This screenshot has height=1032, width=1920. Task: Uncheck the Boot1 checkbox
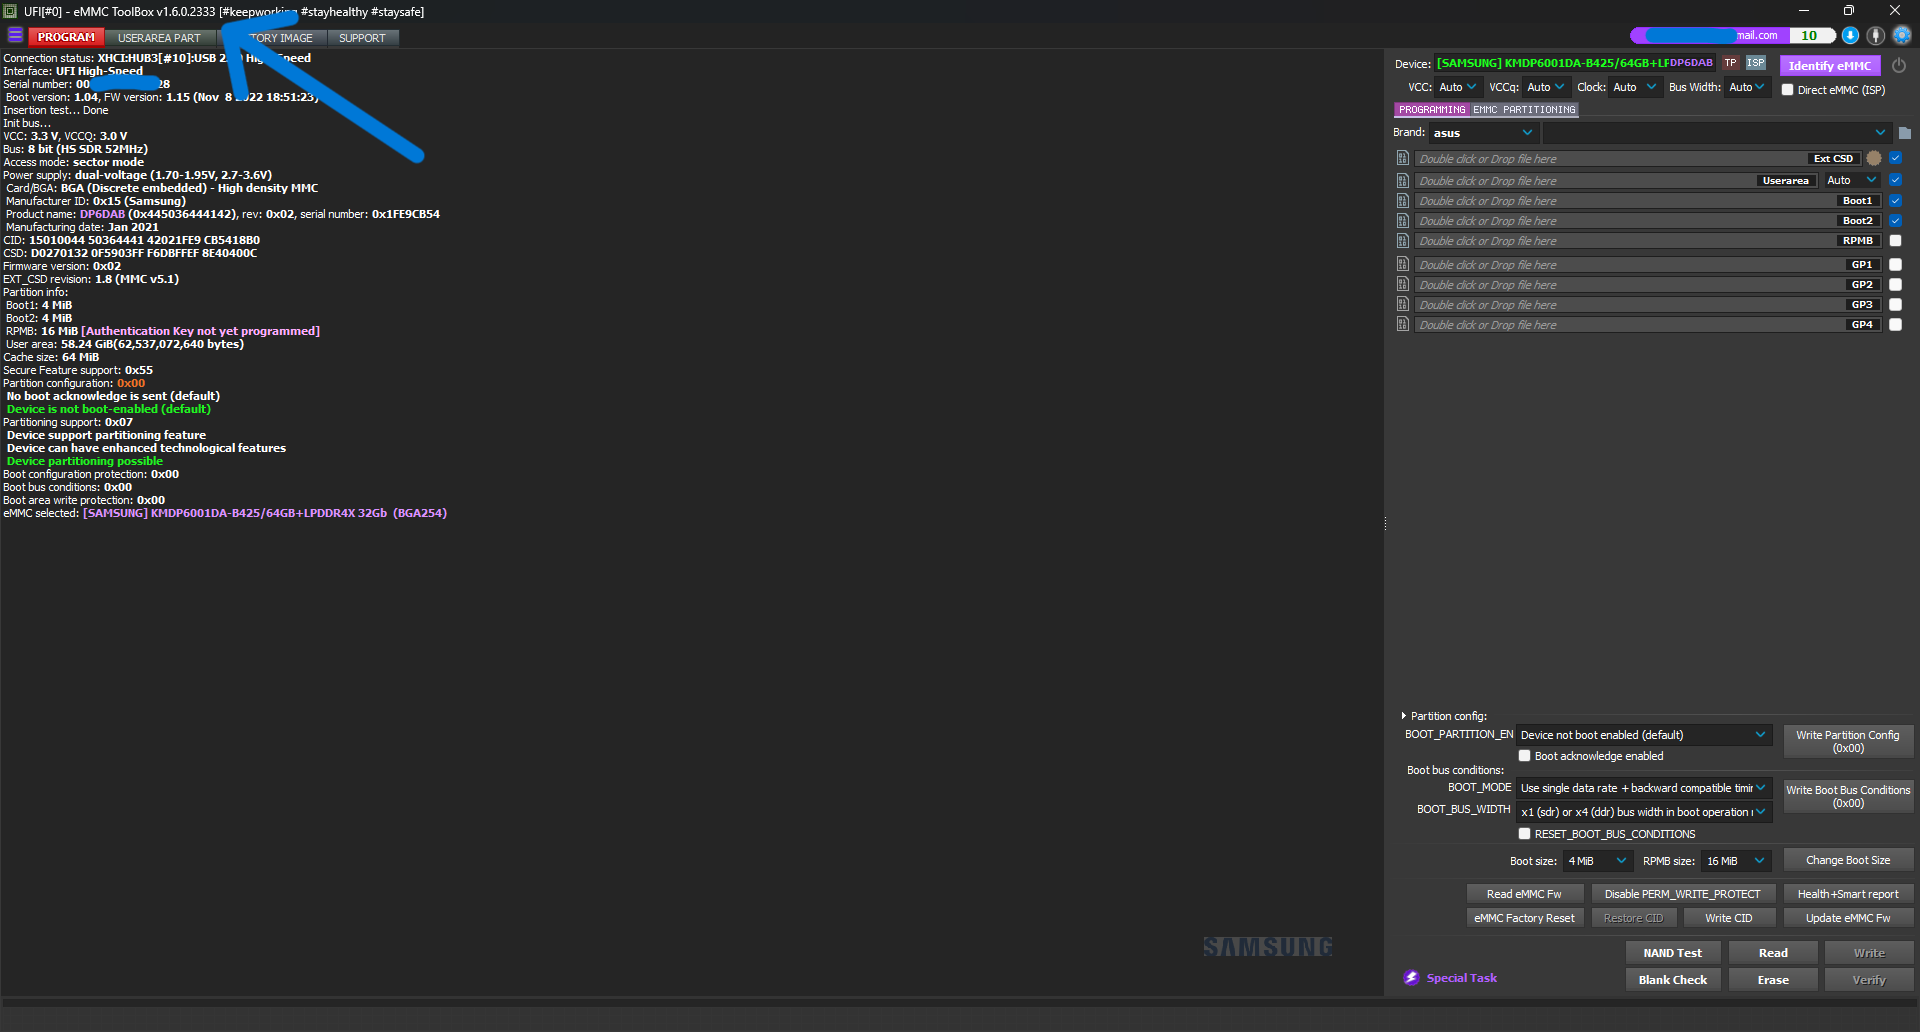[x=1895, y=200]
